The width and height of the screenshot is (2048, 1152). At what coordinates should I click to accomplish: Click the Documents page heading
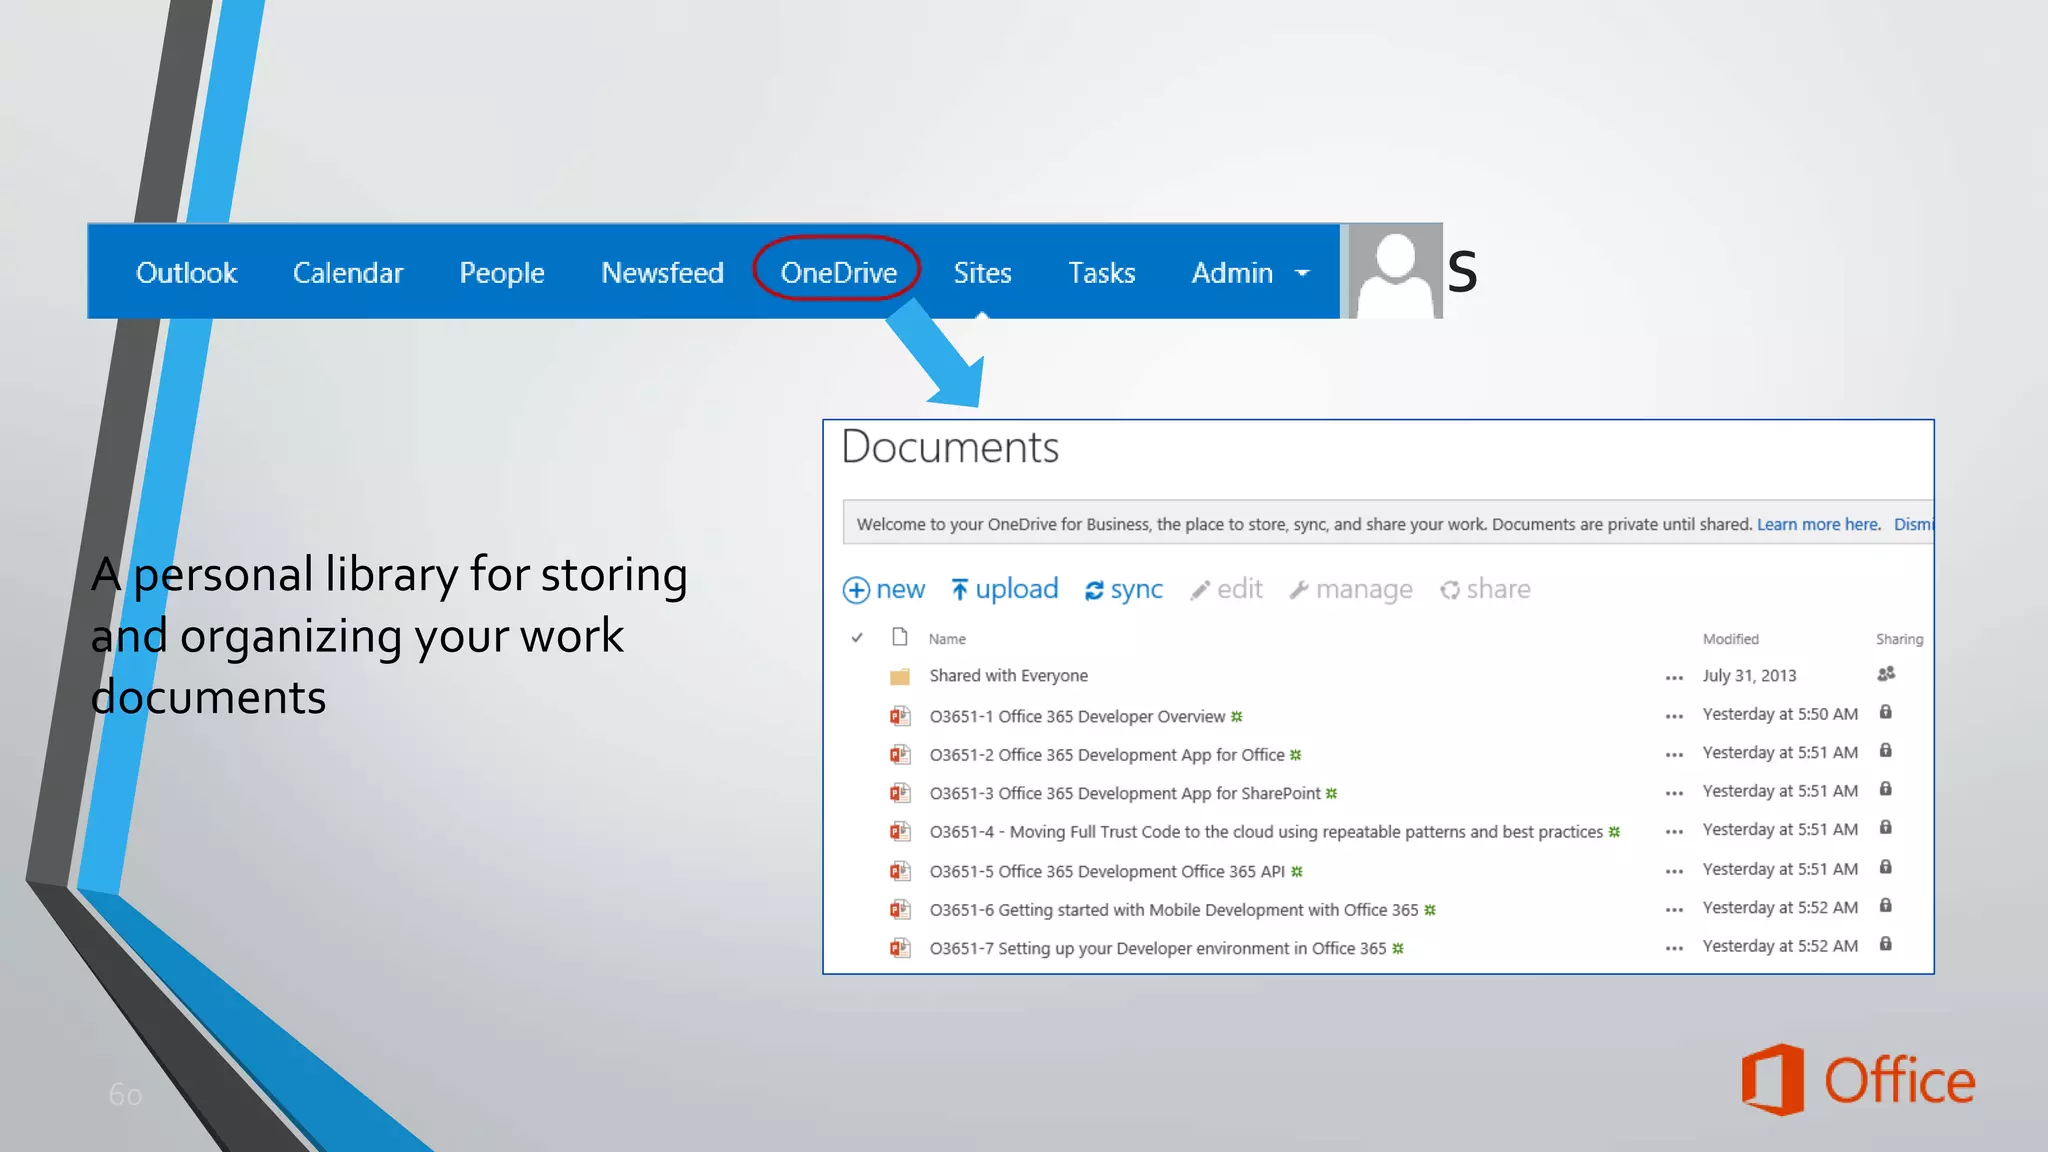[950, 447]
